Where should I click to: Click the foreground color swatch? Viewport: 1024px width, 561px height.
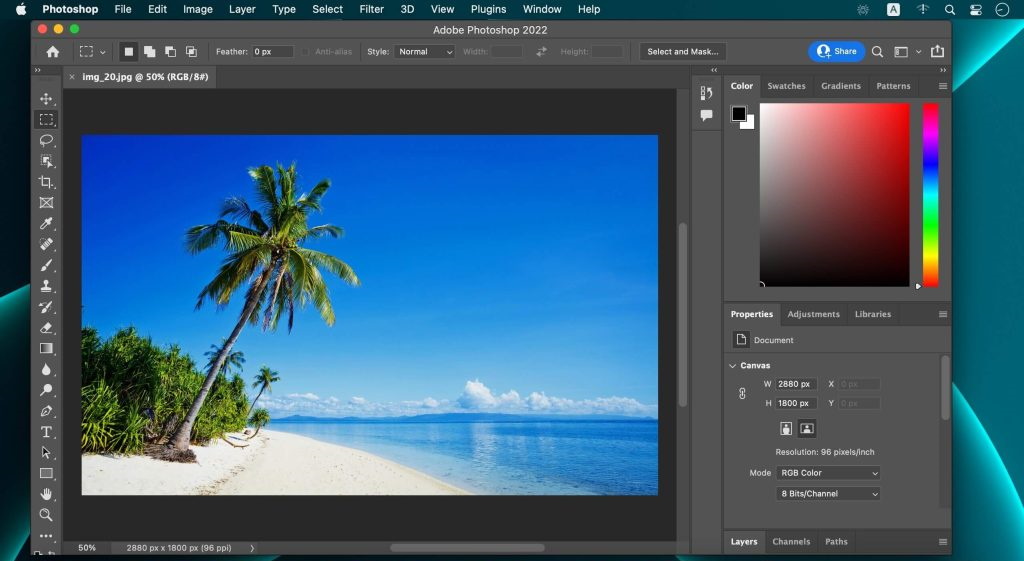[x=739, y=114]
